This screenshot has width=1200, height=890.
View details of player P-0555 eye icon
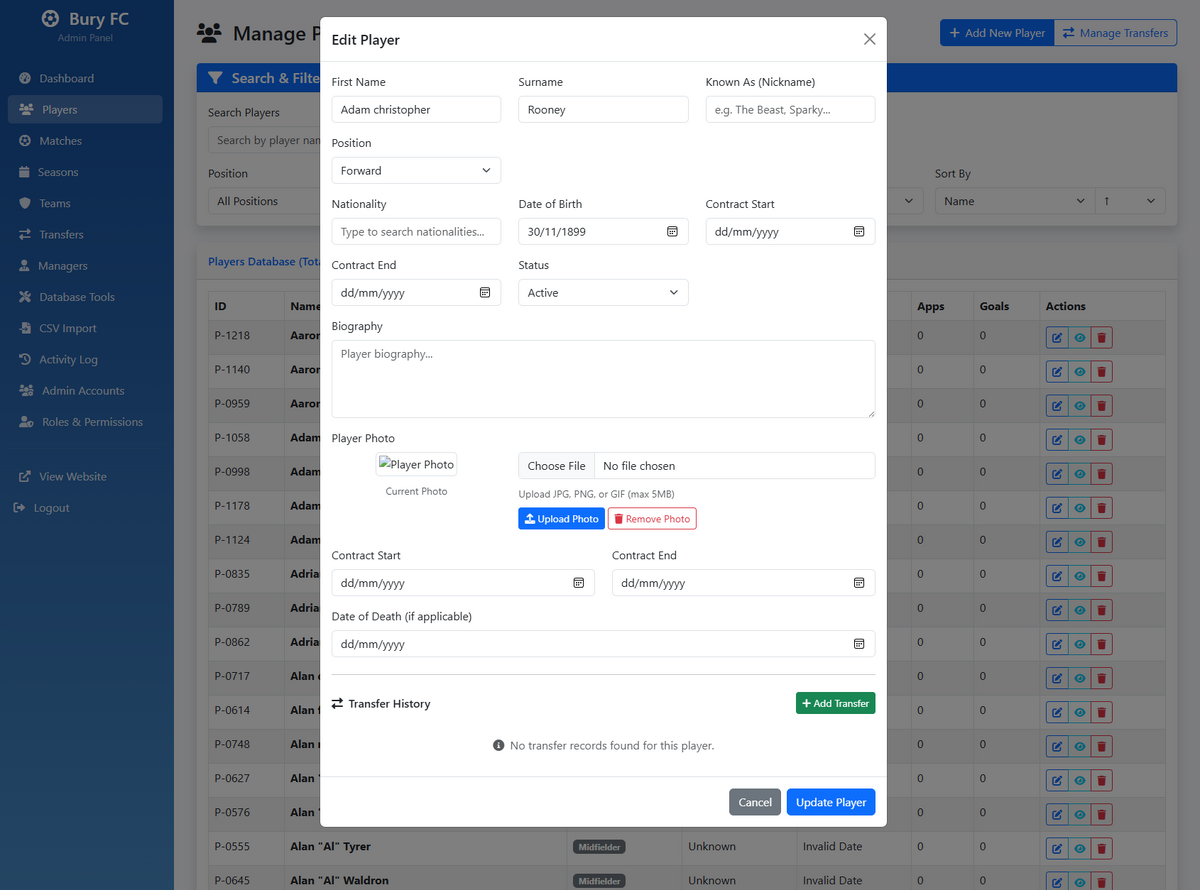pos(1079,849)
